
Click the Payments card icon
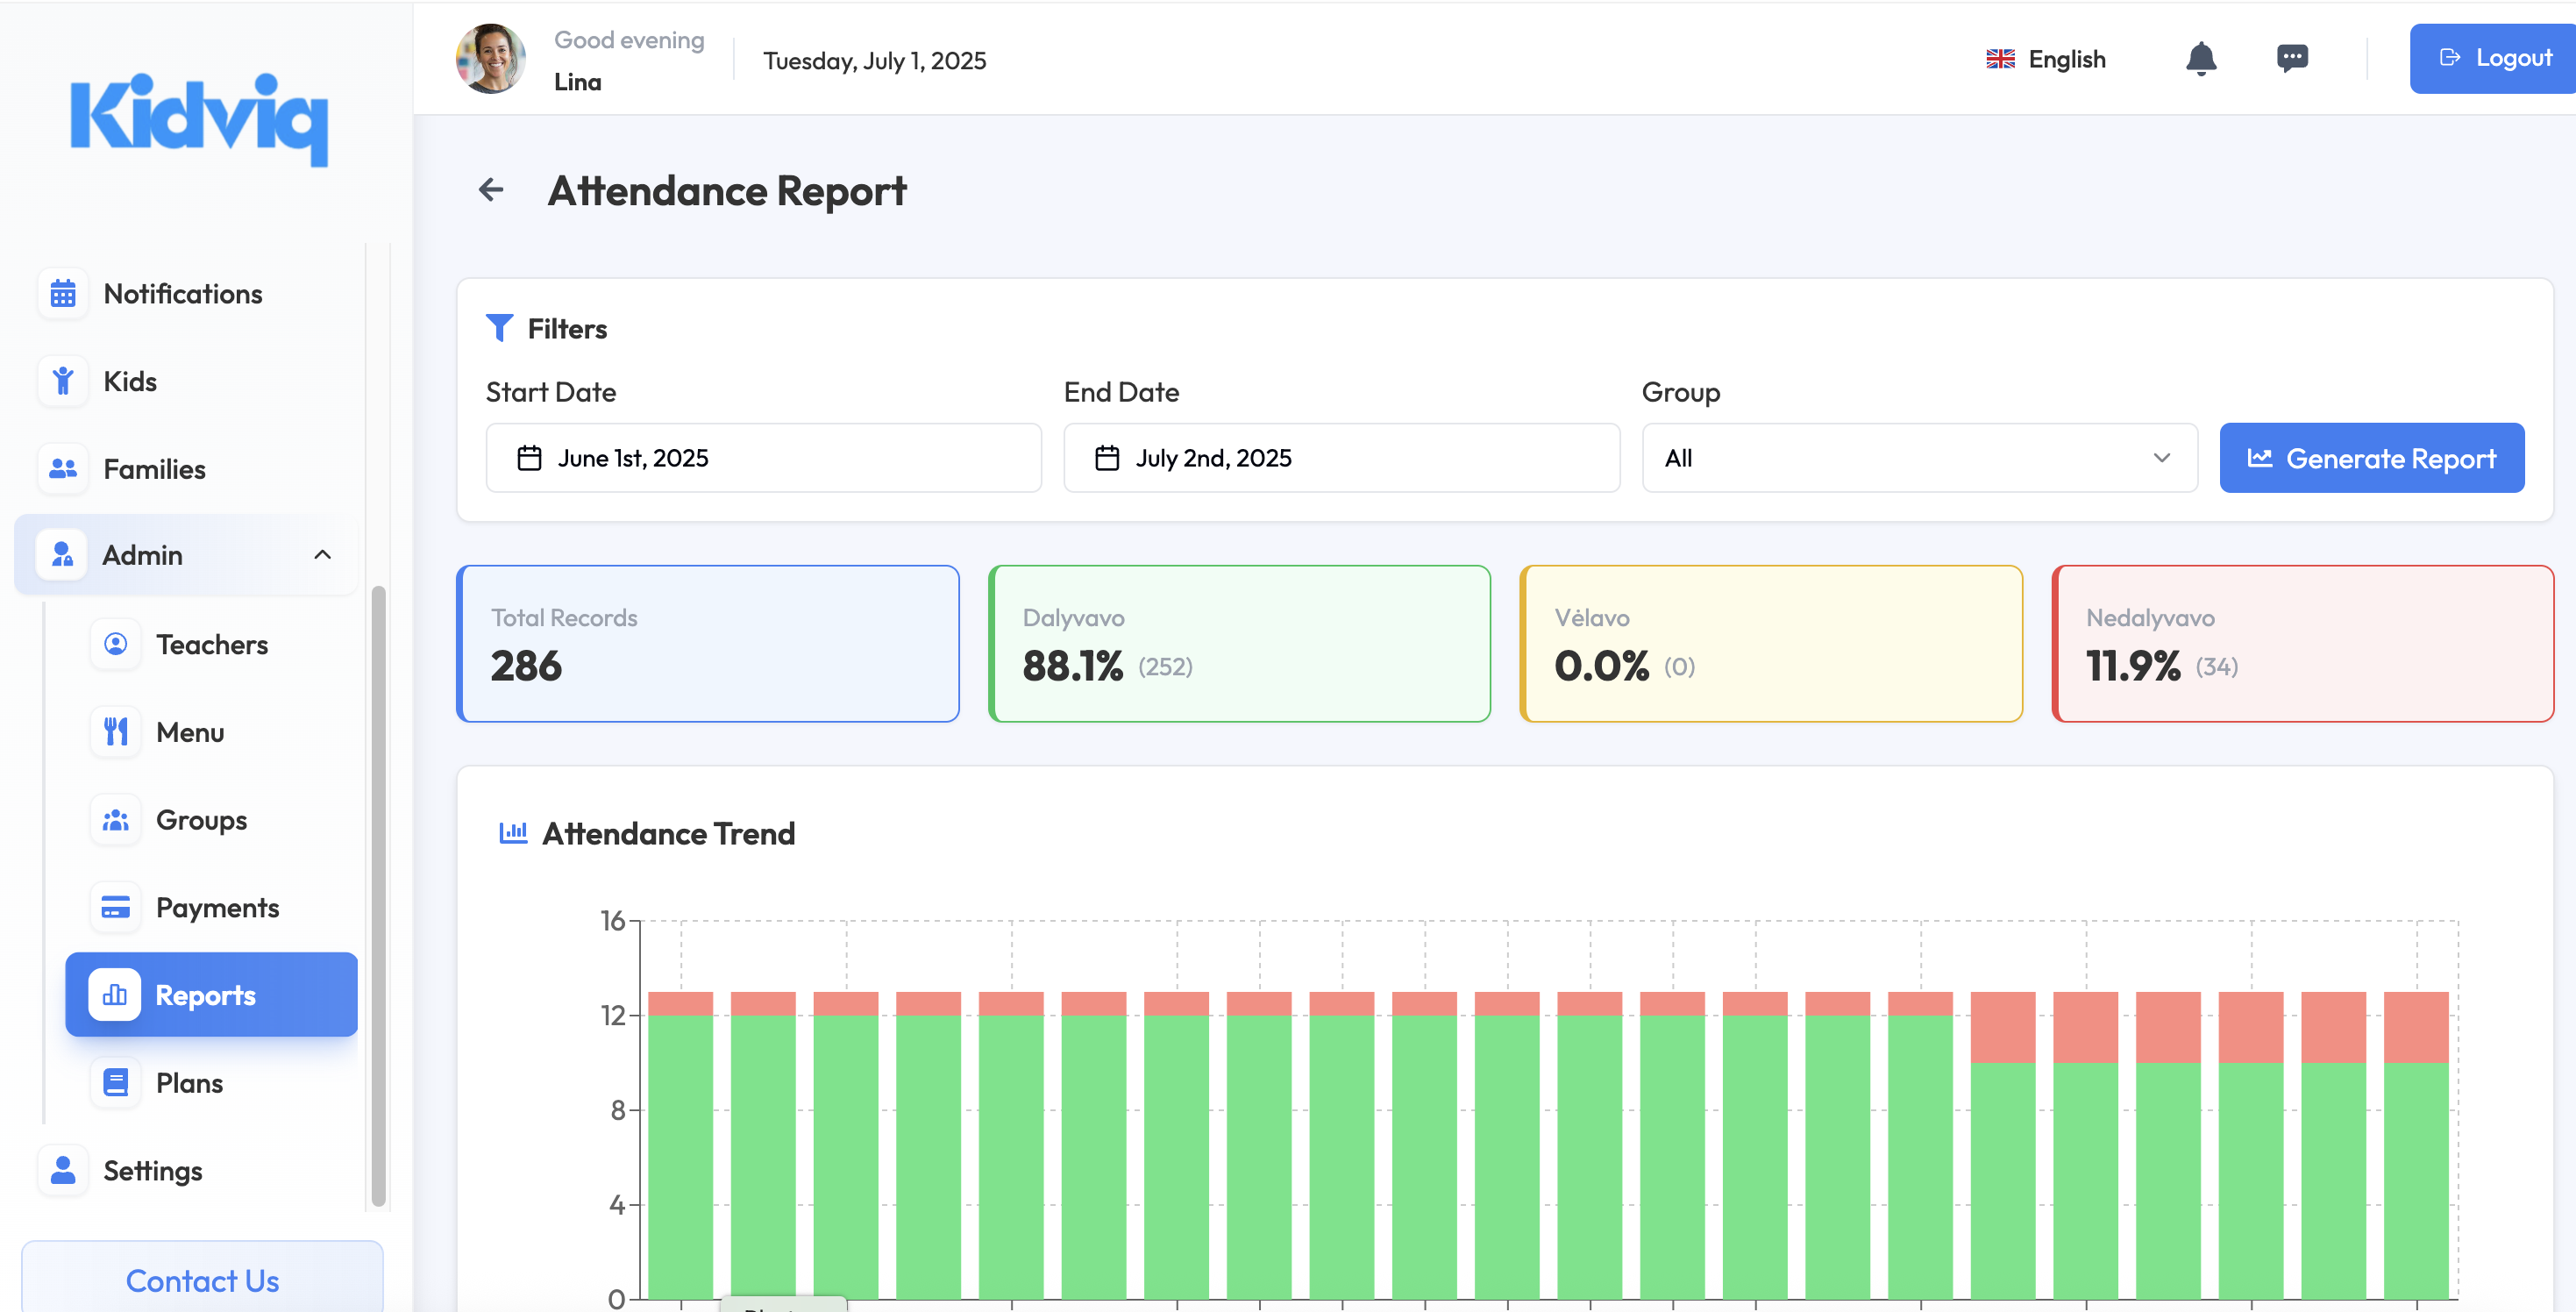(x=116, y=907)
